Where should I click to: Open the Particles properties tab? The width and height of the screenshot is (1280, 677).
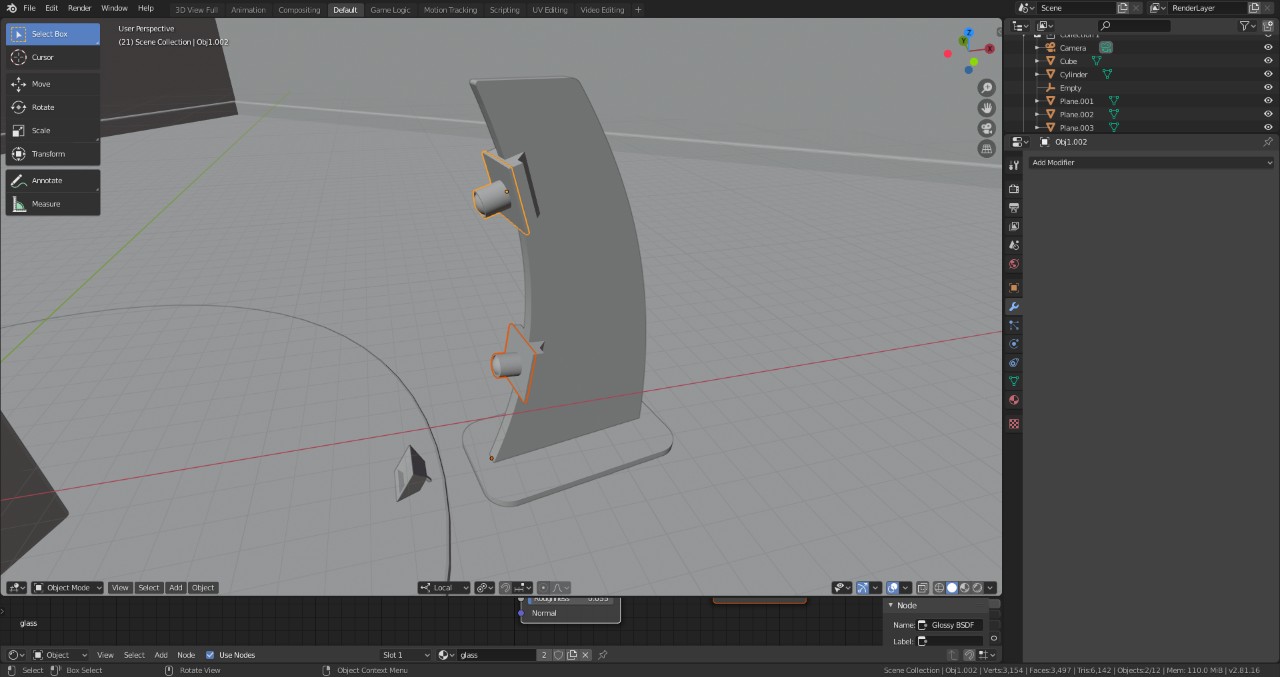(x=1014, y=325)
